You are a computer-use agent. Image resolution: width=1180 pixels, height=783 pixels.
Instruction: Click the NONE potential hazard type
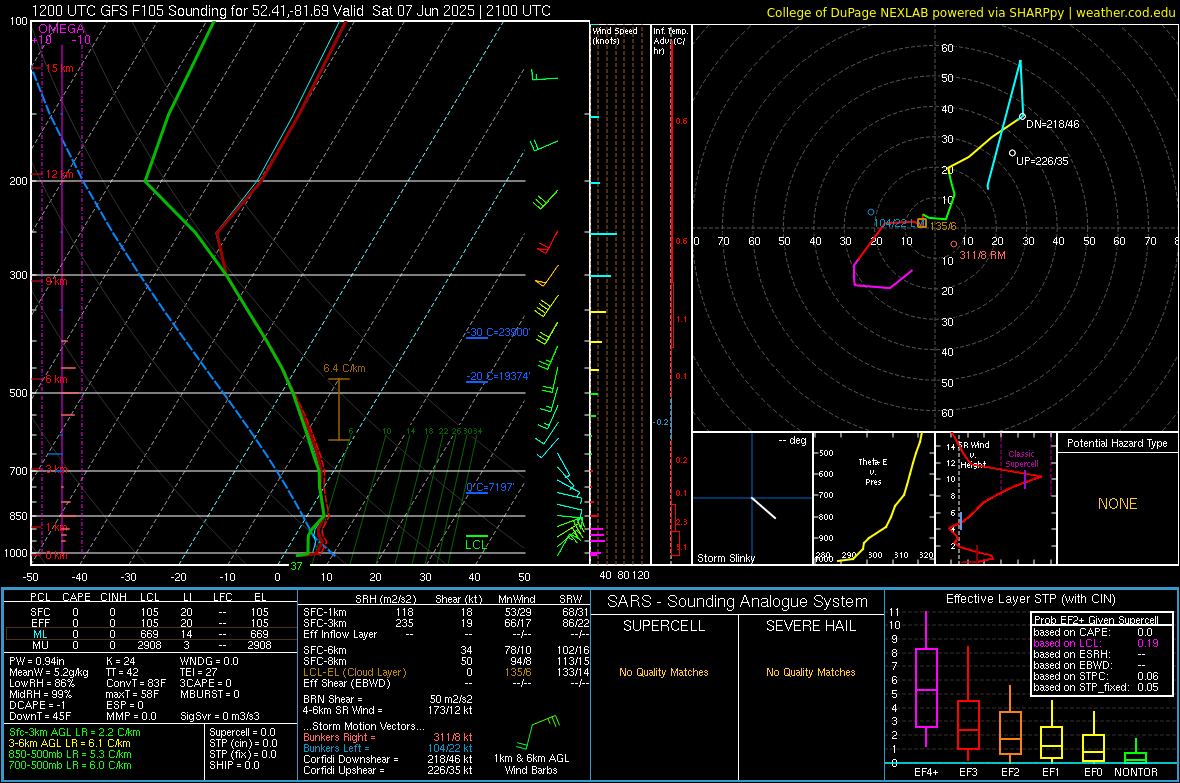click(x=1118, y=504)
